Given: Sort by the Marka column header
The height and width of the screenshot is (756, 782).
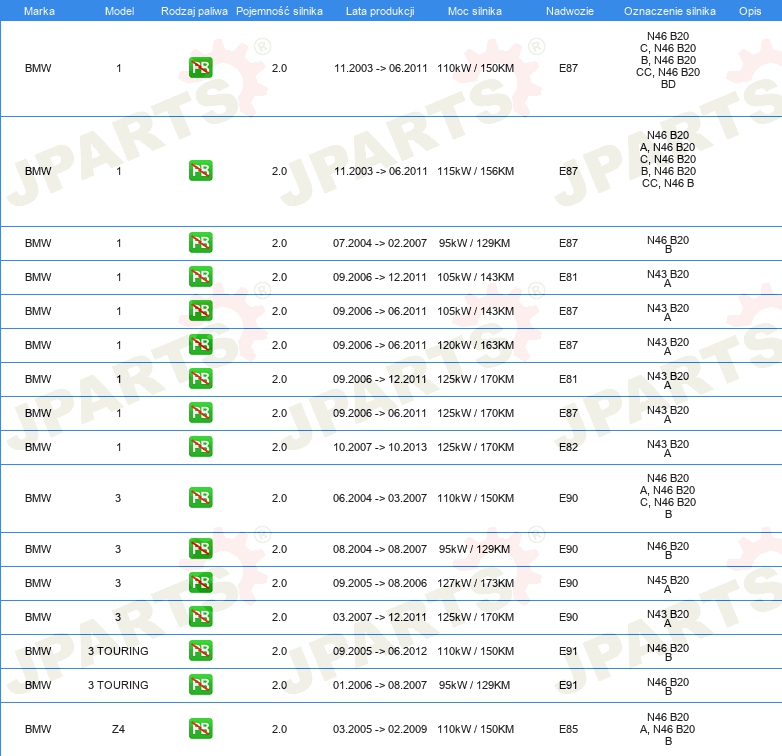Looking at the screenshot, I should (39, 10).
